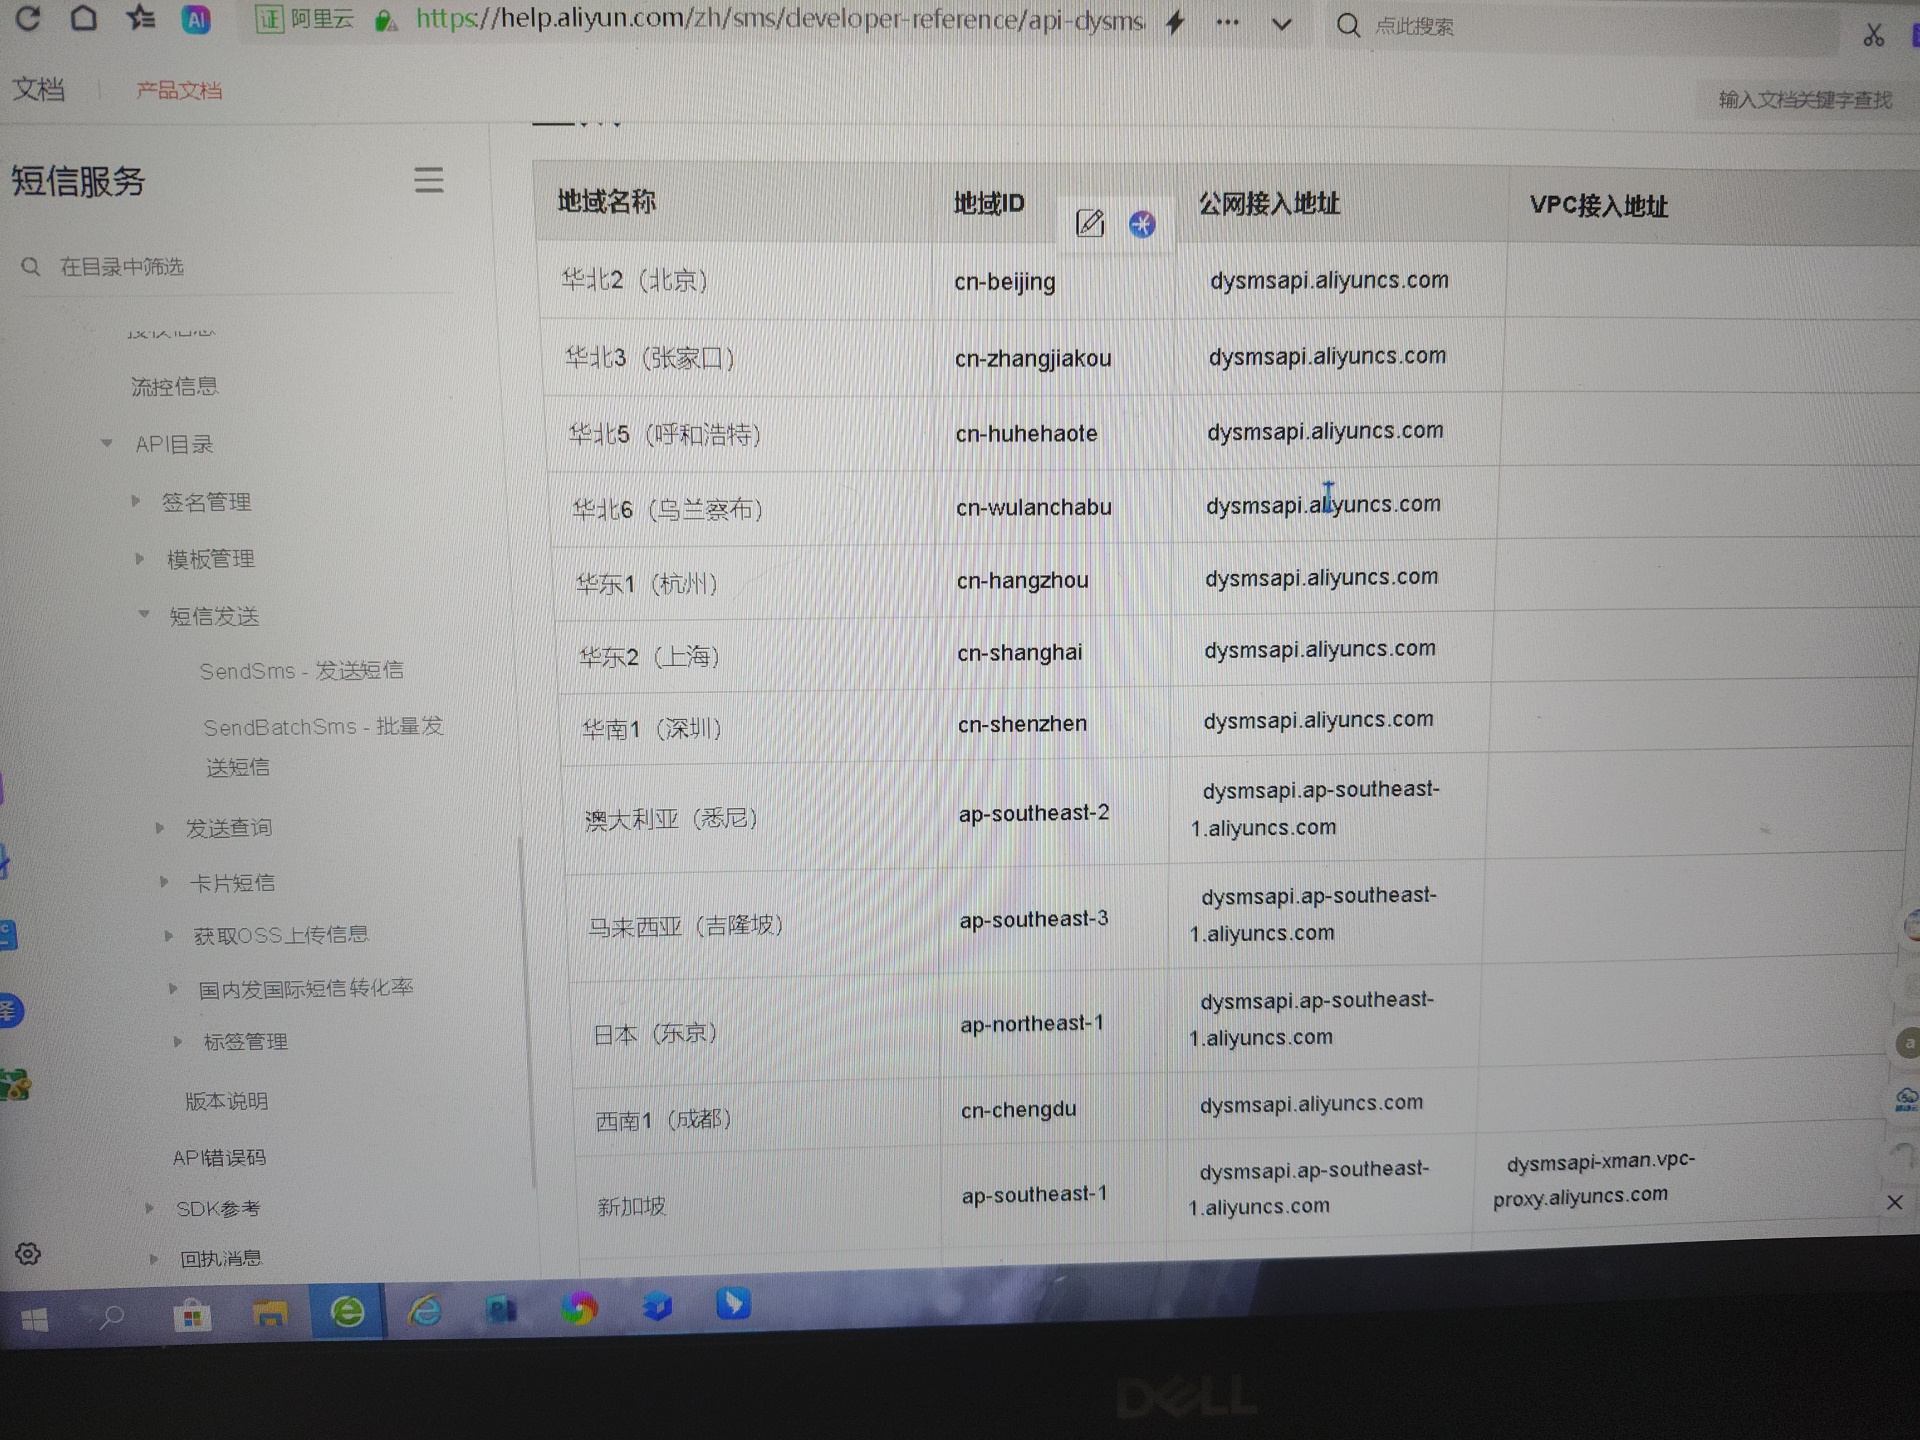Image resolution: width=1920 pixels, height=1440 pixels.
Task: Open the colorful pinwheel app in taskbar
Action: [x=579, y=1307]
